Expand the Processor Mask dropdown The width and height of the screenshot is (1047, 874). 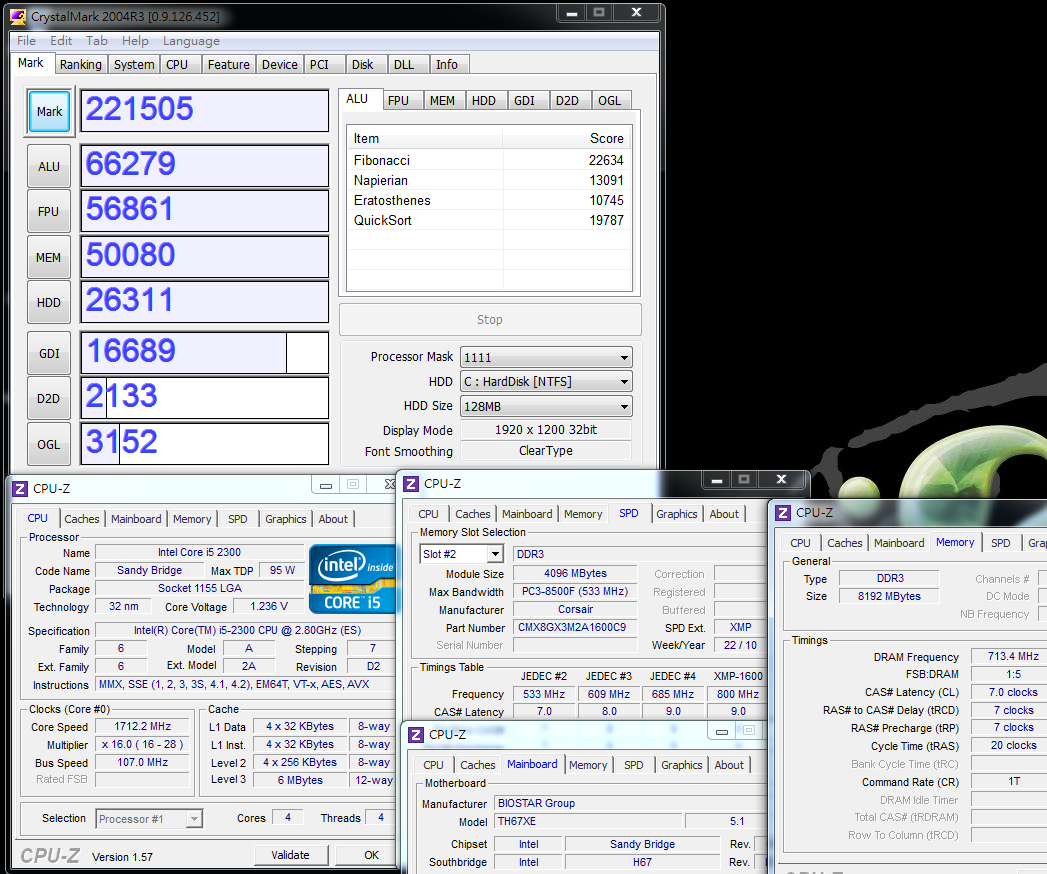pos(624,357)
